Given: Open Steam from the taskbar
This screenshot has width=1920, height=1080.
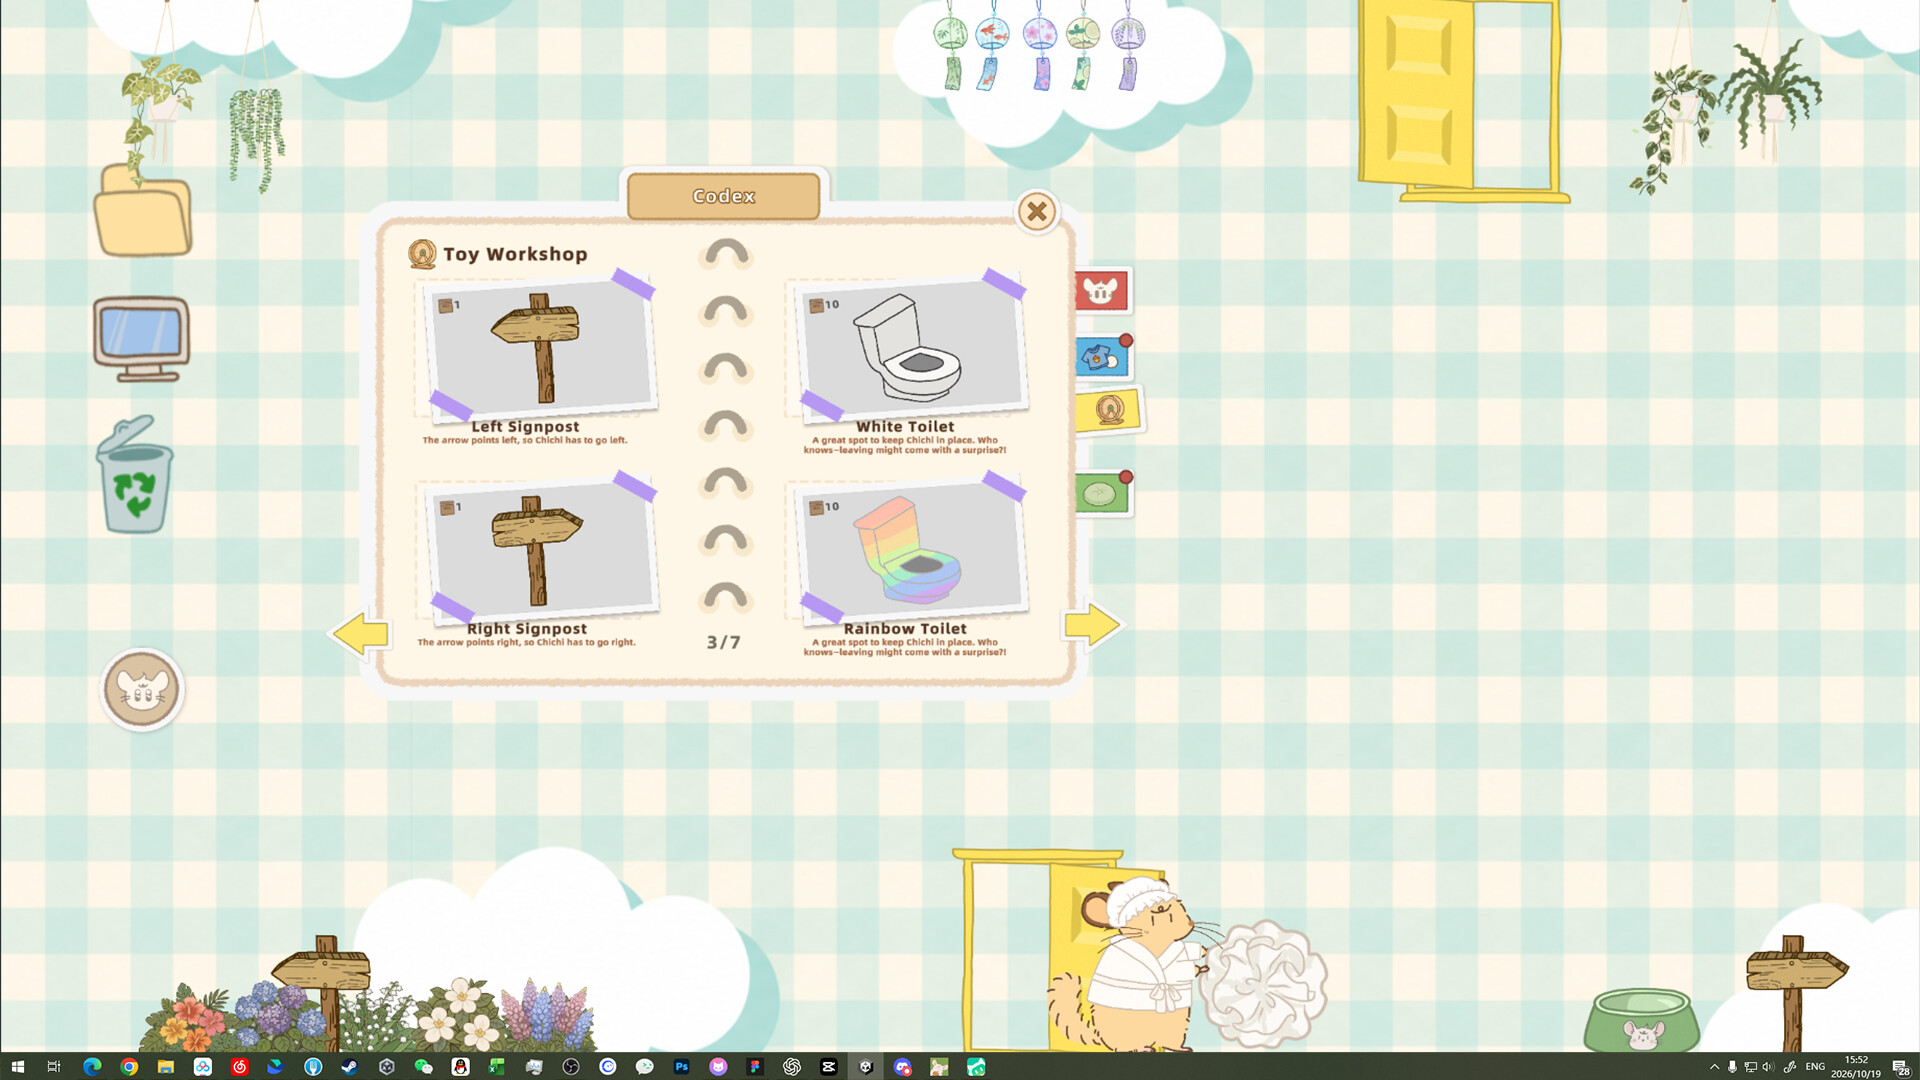Looking at the screenshot, I should point(349,1067).
